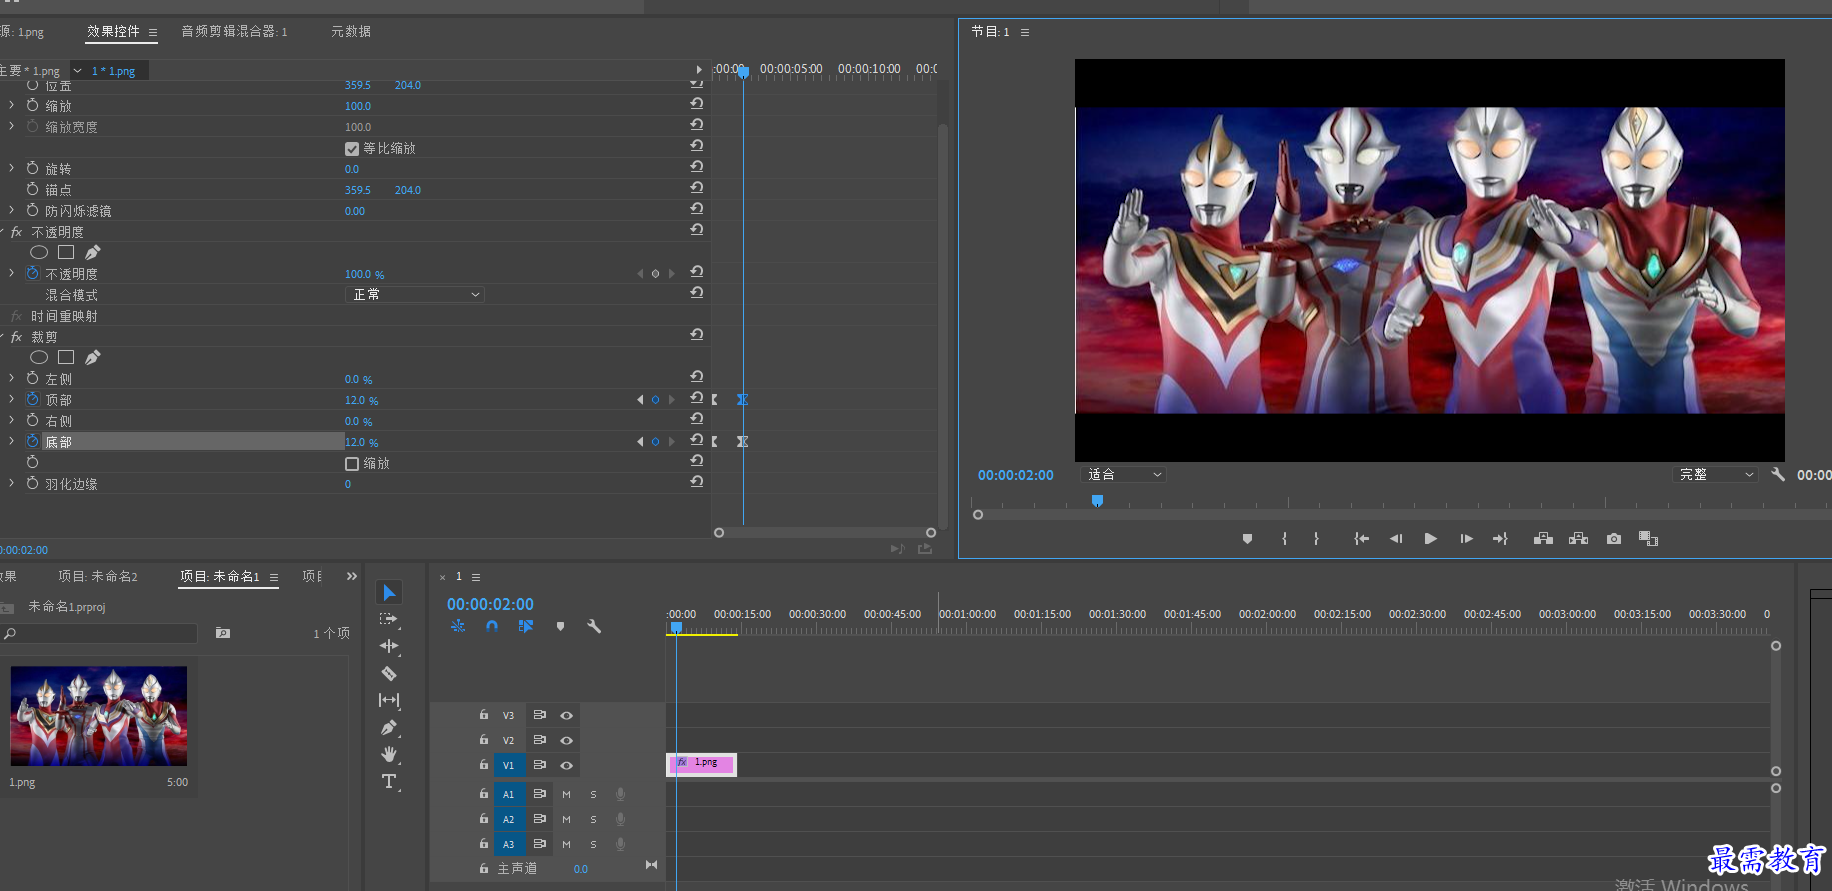This screenshot has width=1832, height=891.
Task: Expand the Rotation property
Action: click(12, 168)
